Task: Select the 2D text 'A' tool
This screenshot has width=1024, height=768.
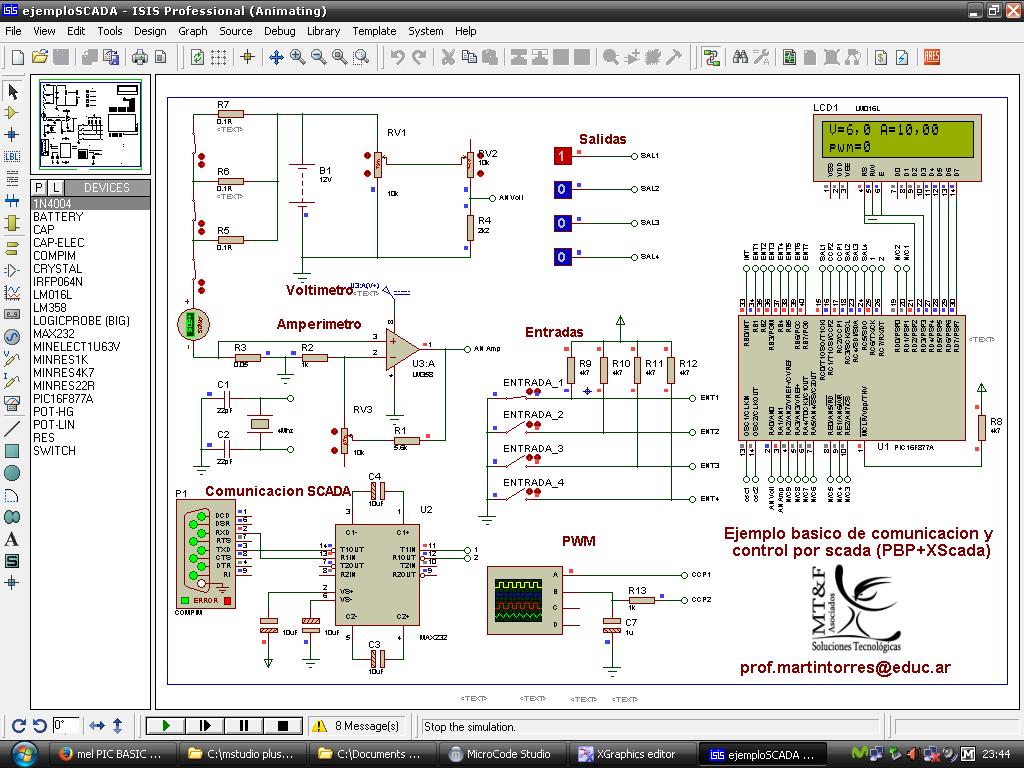Action: (x=13, y=539)
